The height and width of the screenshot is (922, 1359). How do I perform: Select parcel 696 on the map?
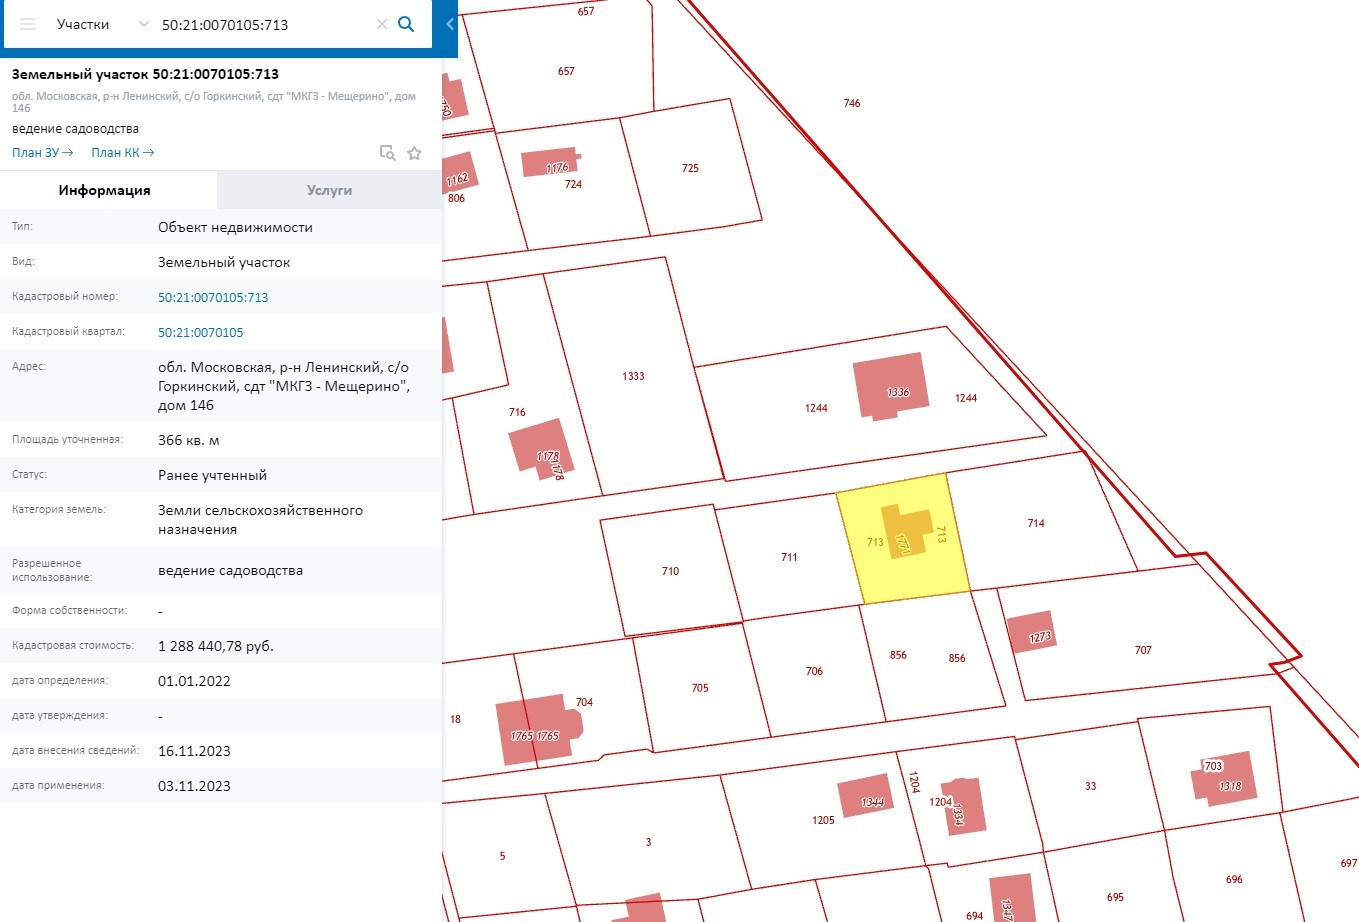coord(1234,880)
